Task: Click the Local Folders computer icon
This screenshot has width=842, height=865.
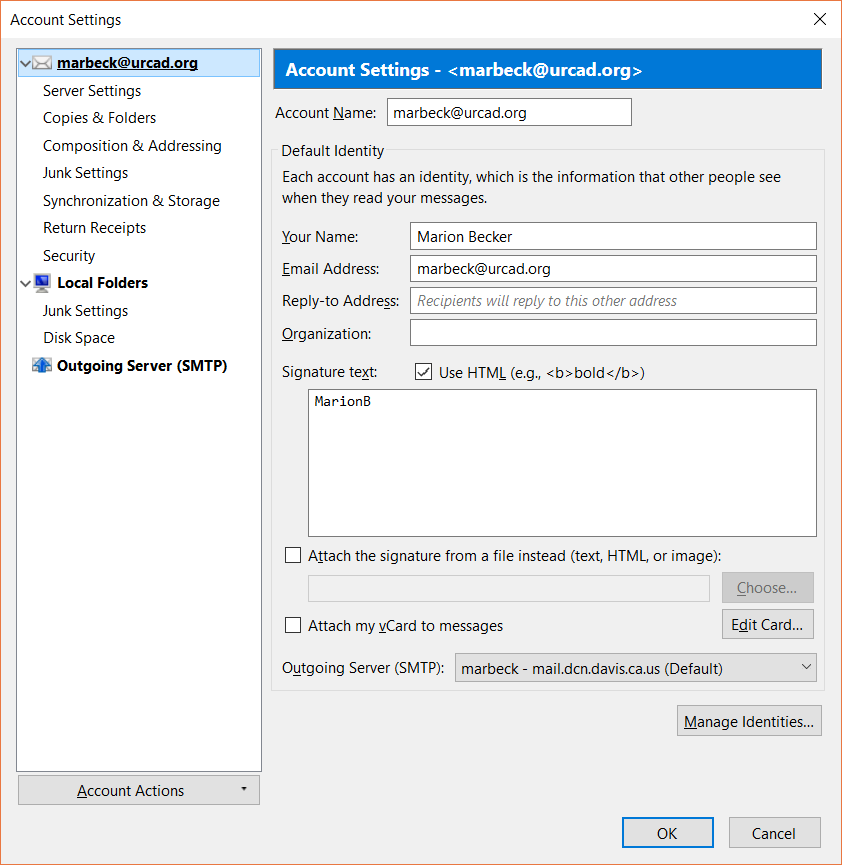Action: coord(42,283)
